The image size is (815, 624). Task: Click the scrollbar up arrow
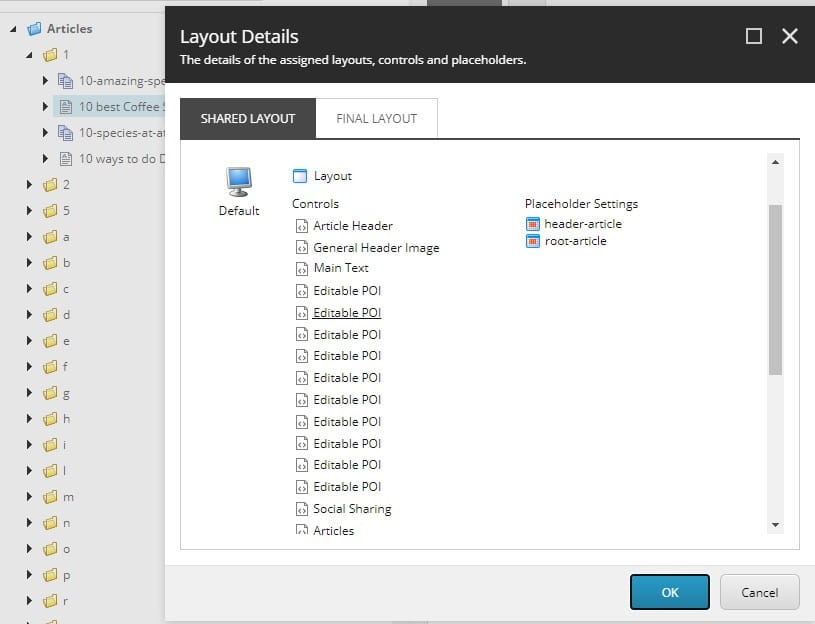pyautogui.click(x=775, y=162)
